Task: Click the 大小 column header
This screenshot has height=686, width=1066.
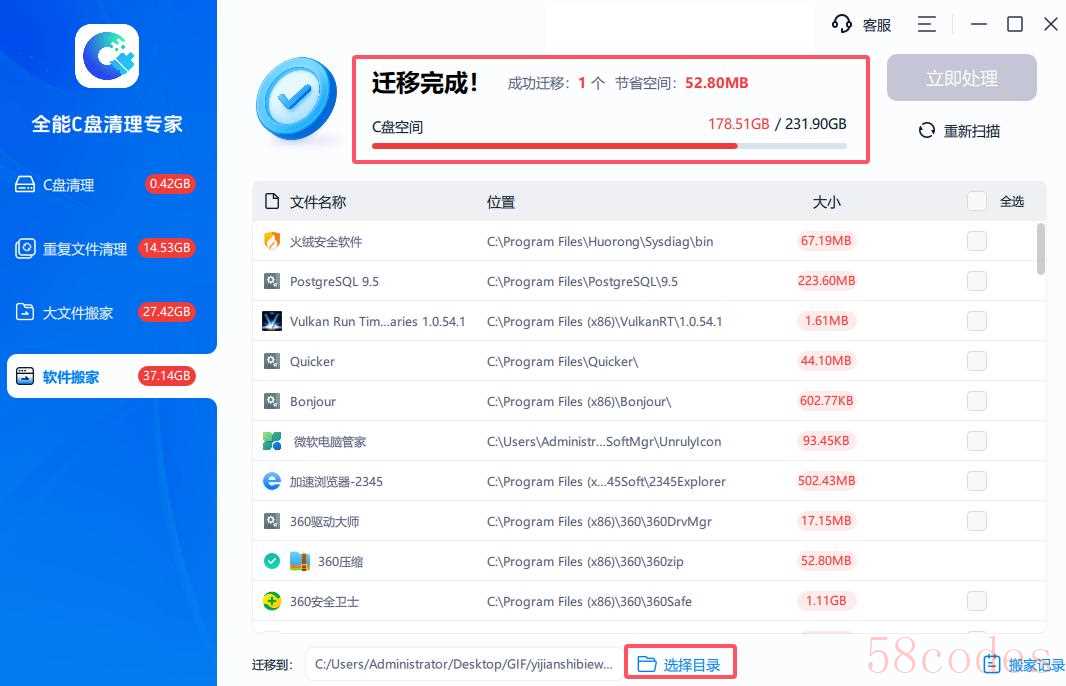Action: pos(826,202)
